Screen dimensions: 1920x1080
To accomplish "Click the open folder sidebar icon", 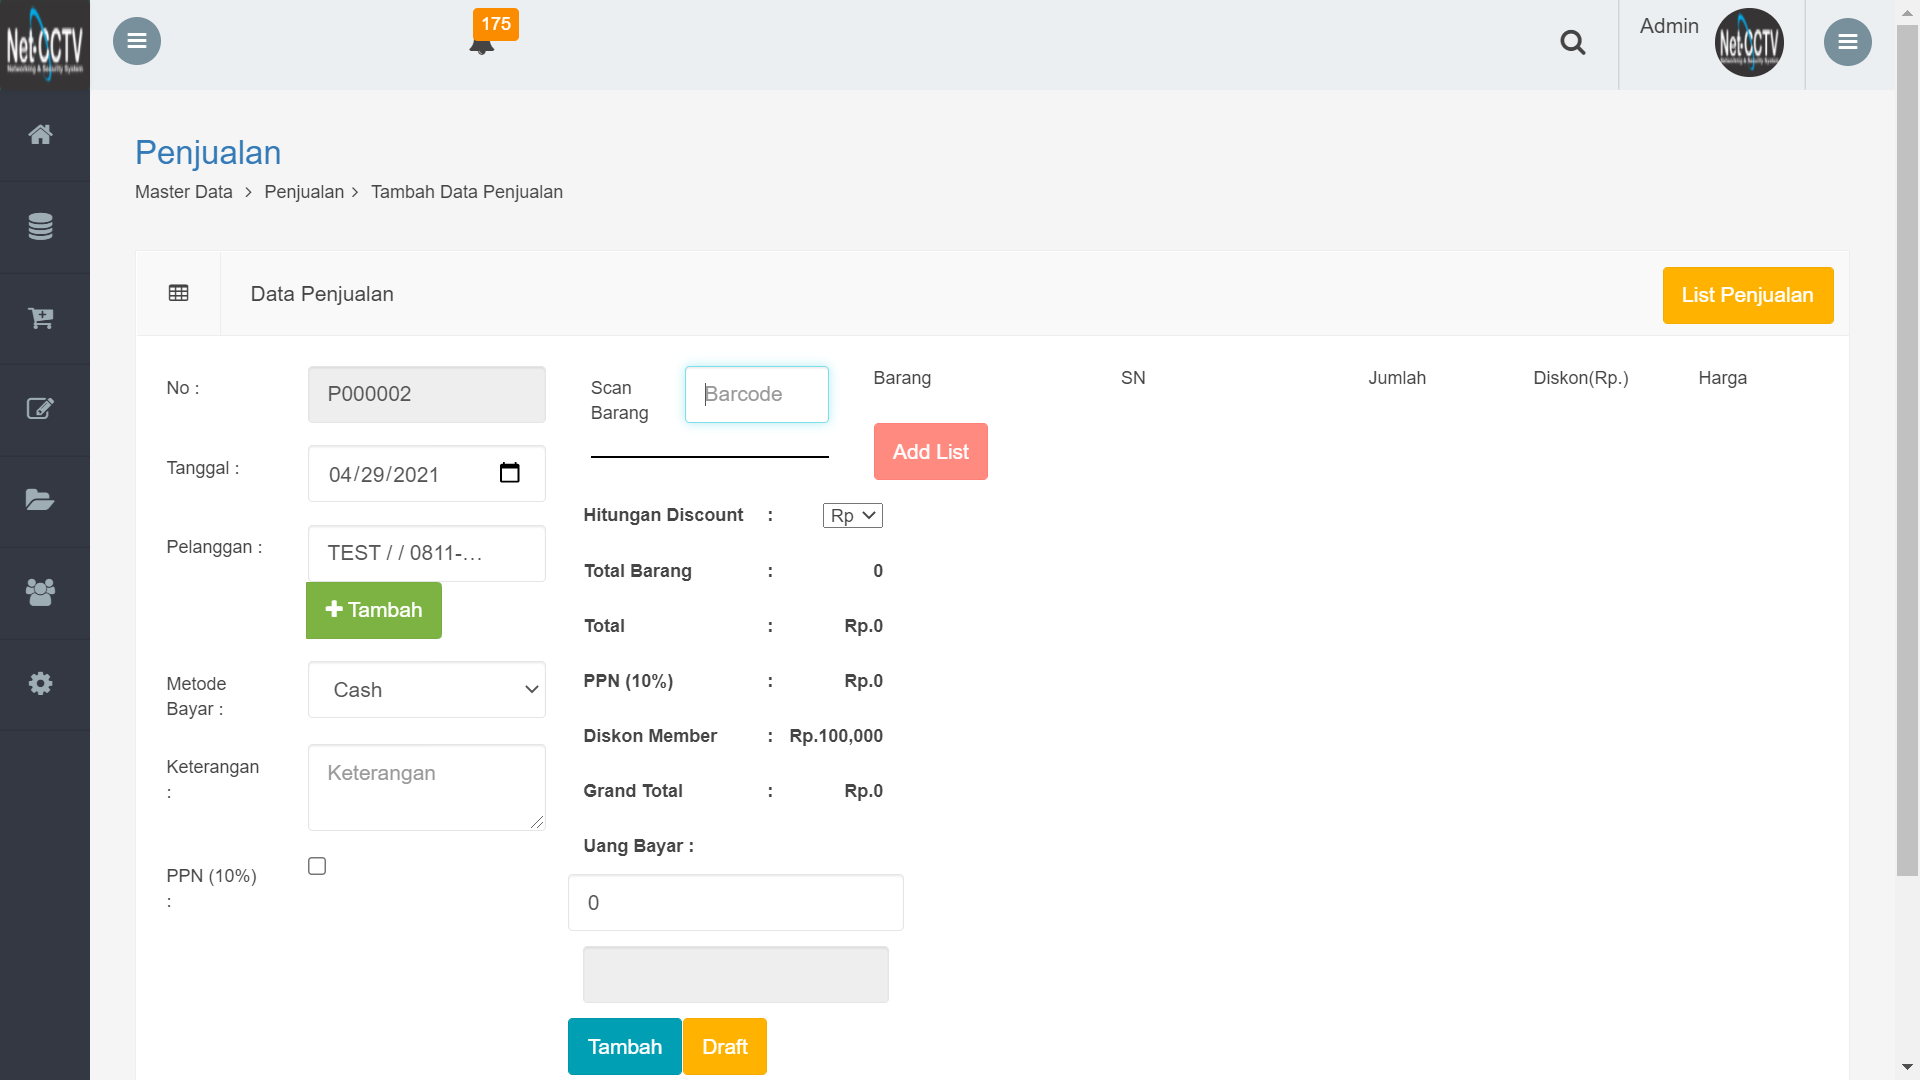I will [x=40, y=500].
